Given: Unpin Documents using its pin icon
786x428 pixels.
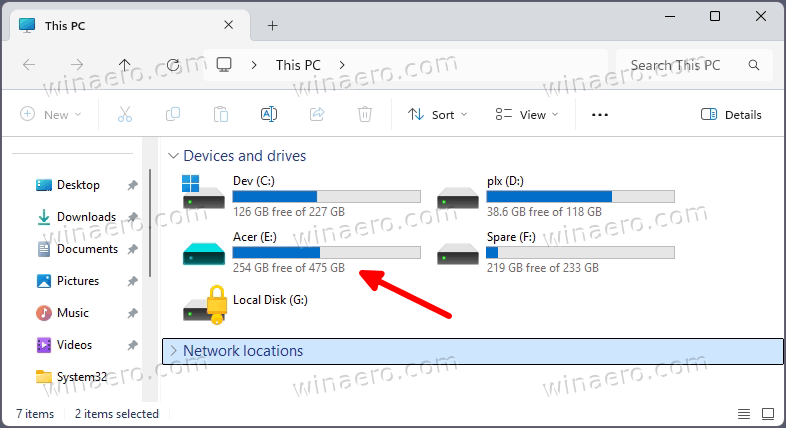Looking at the screenshot, I should tap(132, 249).
